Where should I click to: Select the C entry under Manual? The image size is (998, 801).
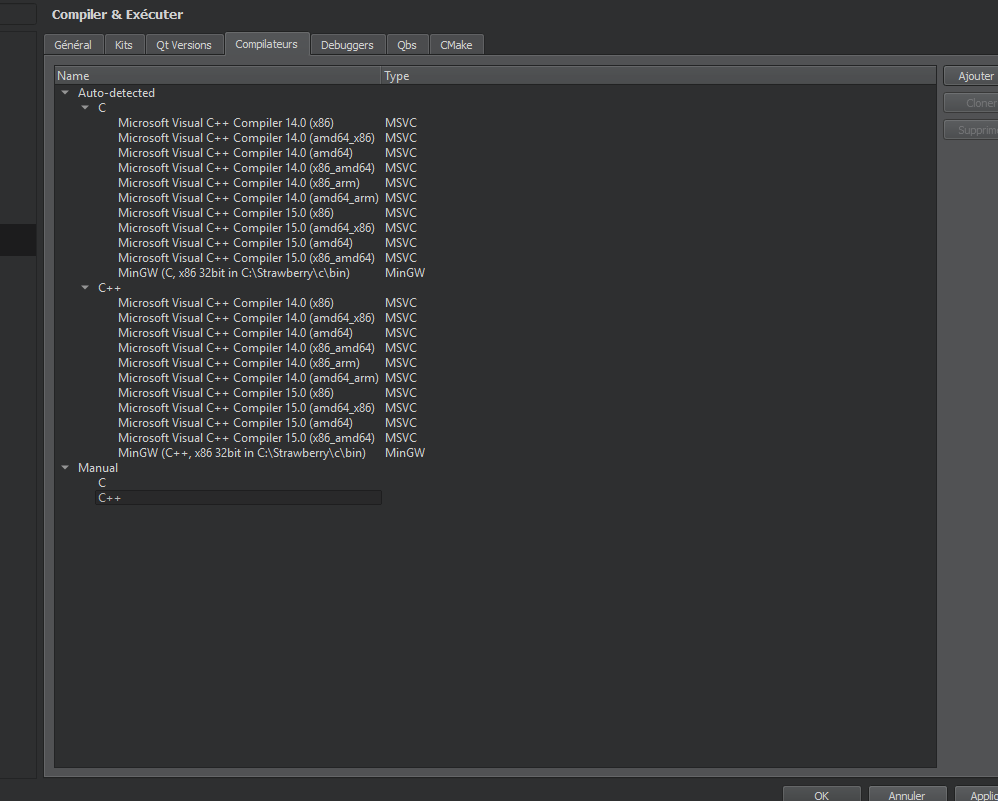102,483
